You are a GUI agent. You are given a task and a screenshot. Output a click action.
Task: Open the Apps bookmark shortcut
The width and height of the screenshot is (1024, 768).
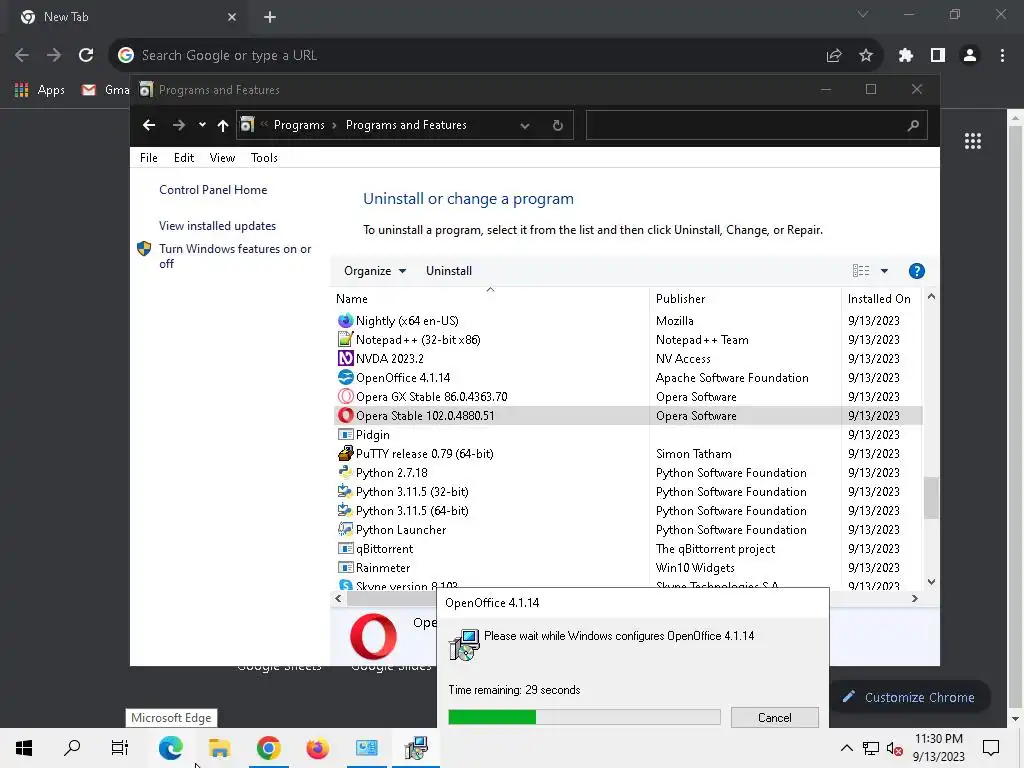pos(39,90)
